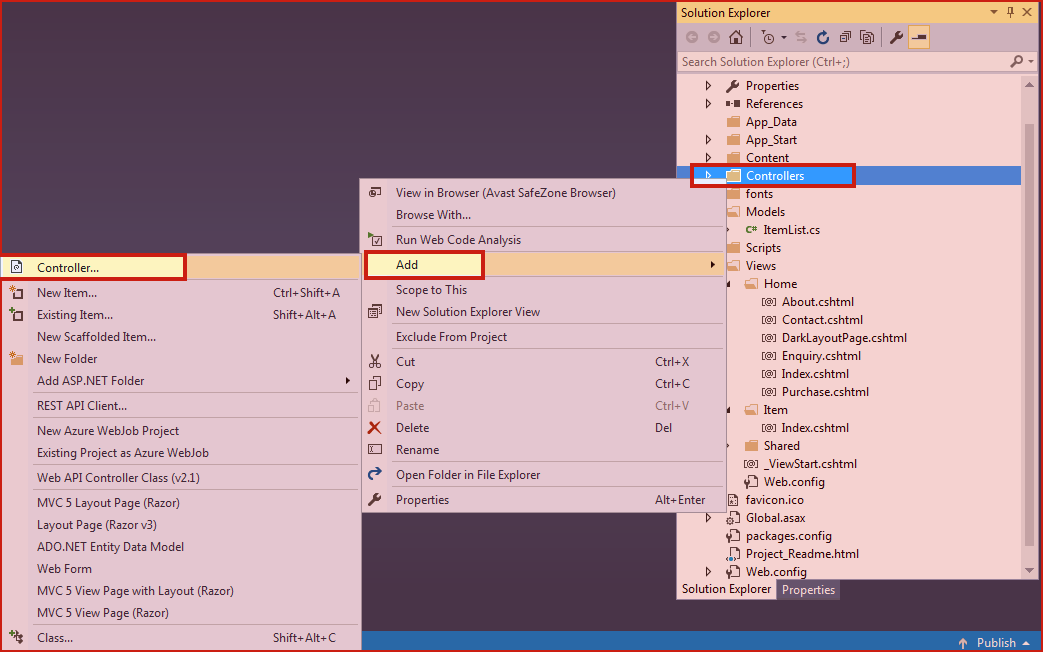Click the Back arrow in Solution Explorer toolbar
The image size is (1043, 652).
[x=692, y=37]
